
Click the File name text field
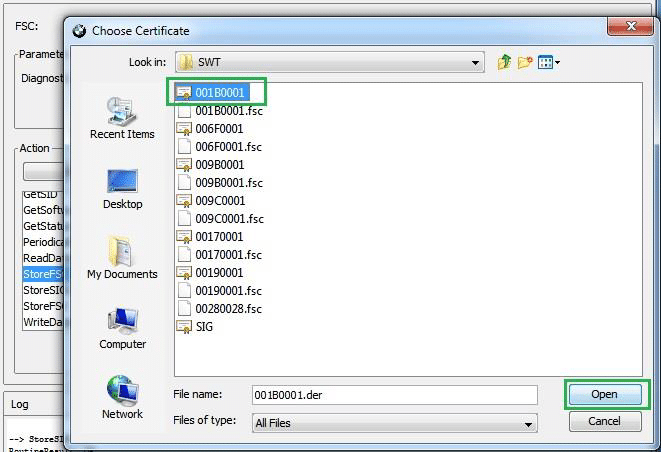392,395
